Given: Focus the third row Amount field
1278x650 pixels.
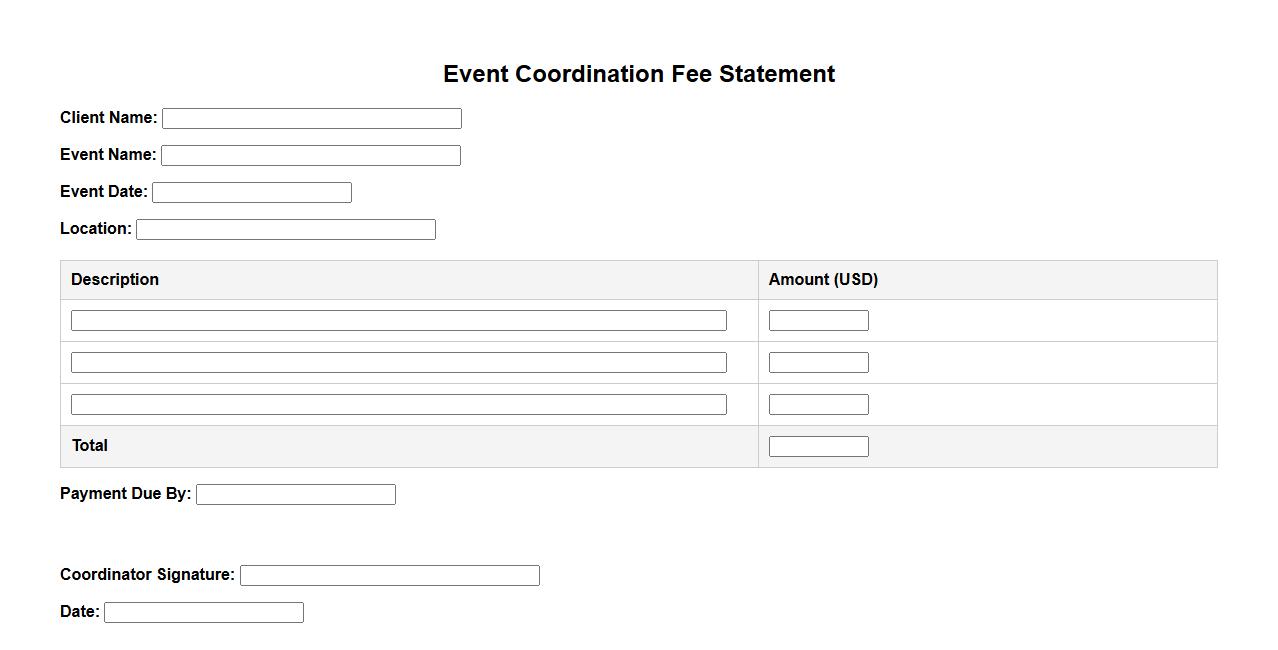Looking at the screenshot, I should coord(818,405).
